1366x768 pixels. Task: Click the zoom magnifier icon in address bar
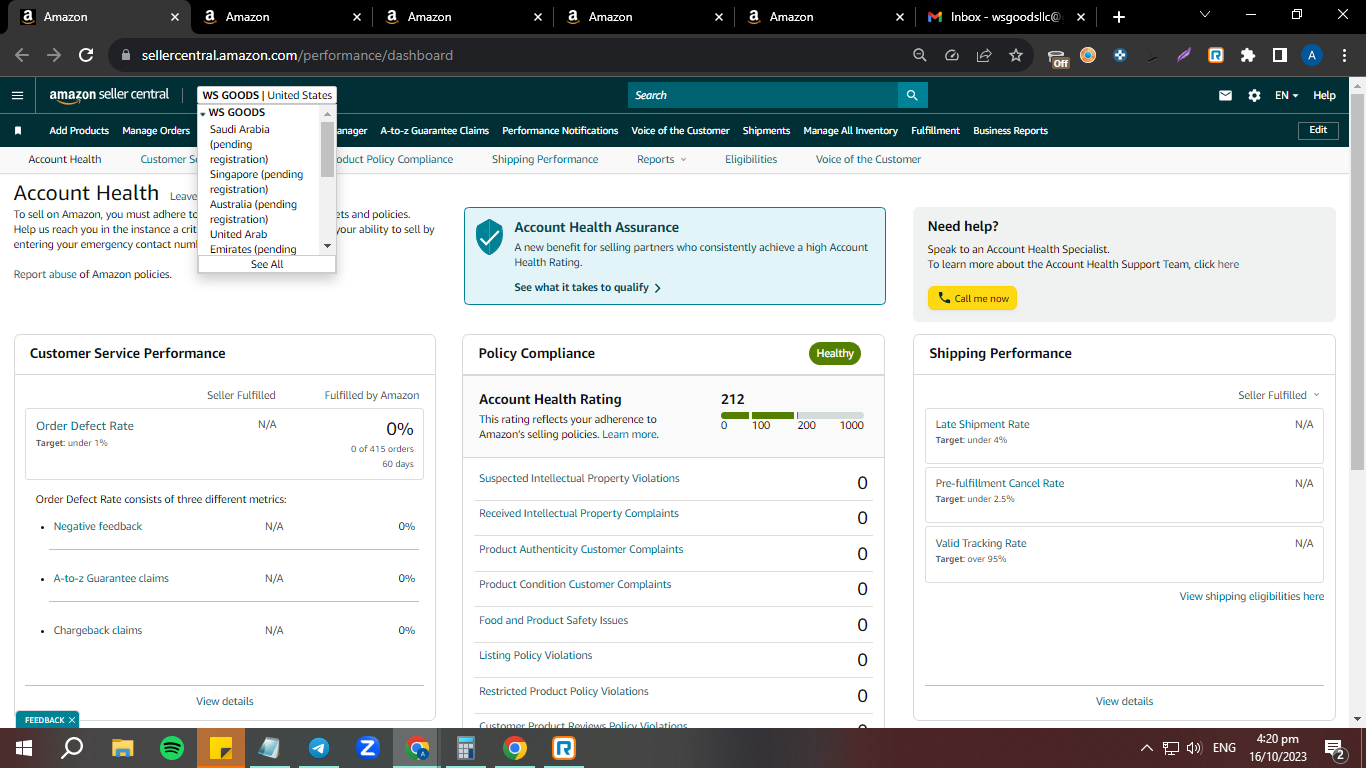(x=920, y=56)
